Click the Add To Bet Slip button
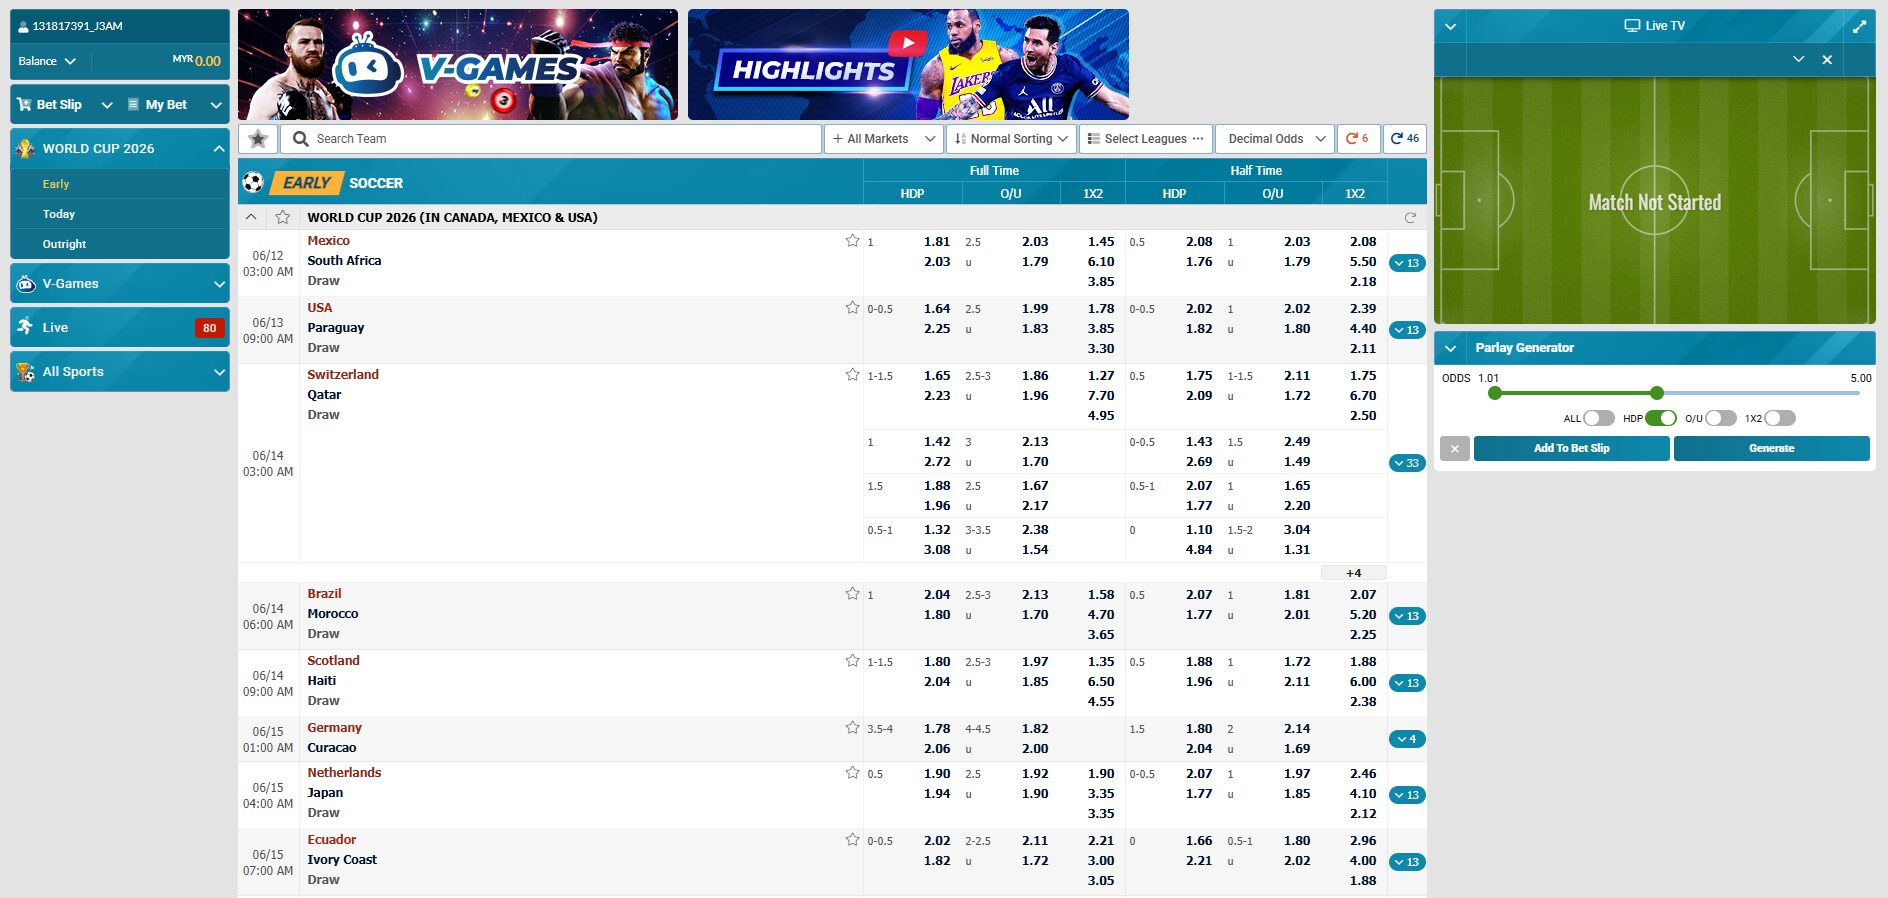This screenshot has height=898, width=1888. (1571, 448)
